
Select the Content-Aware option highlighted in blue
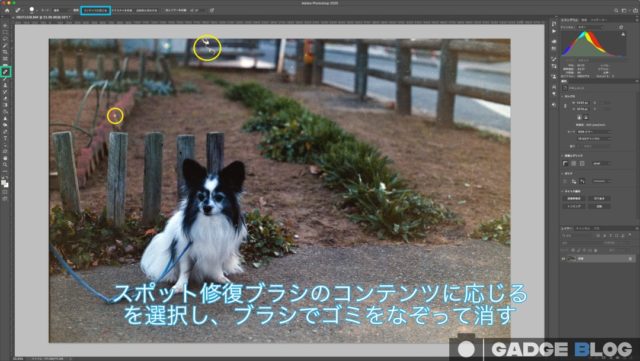pos(96,10)
